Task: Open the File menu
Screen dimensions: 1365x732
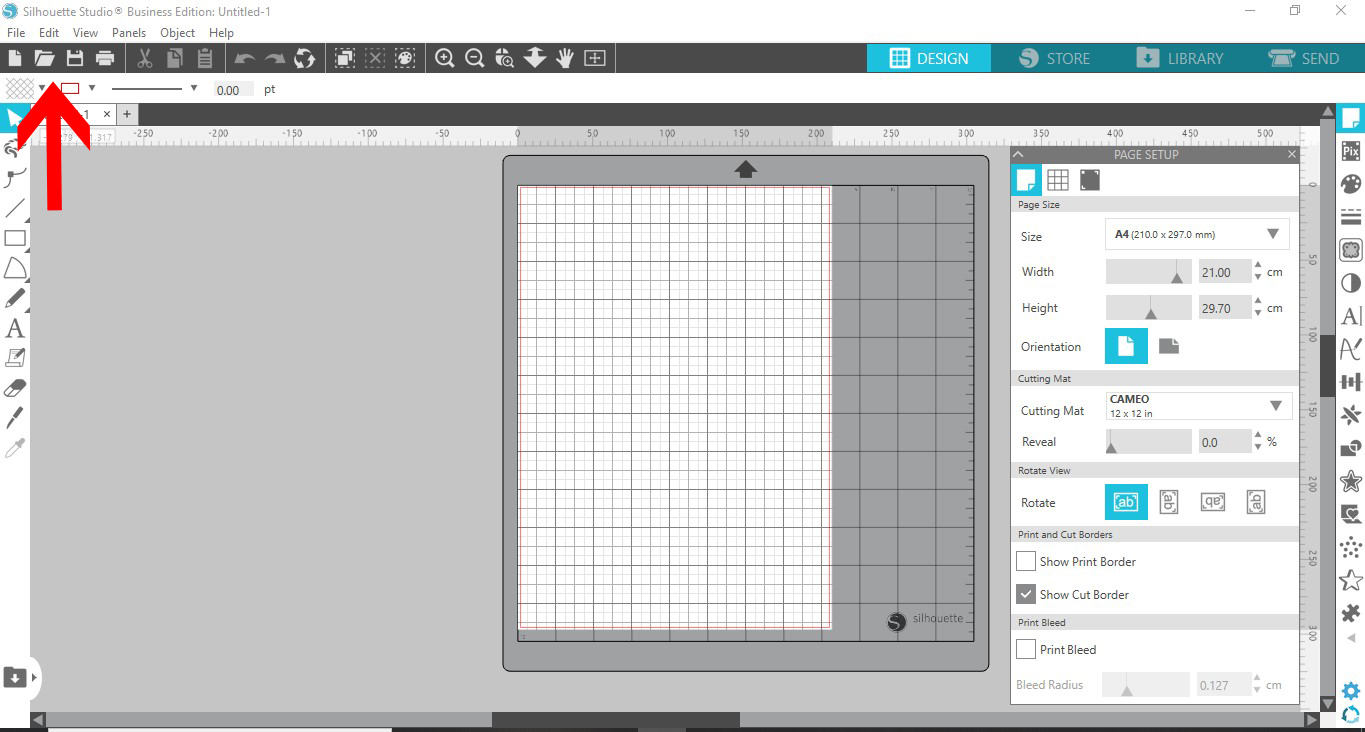Action: pyautogui.click(x=16, y=33)
